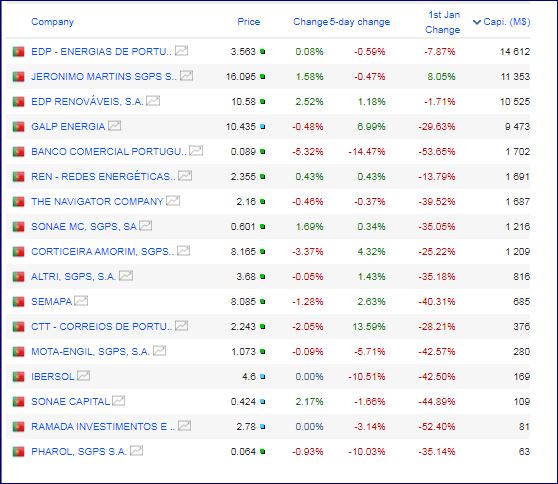
Task: Open GALP ENERGIA company link
Action: click(68, 126)
